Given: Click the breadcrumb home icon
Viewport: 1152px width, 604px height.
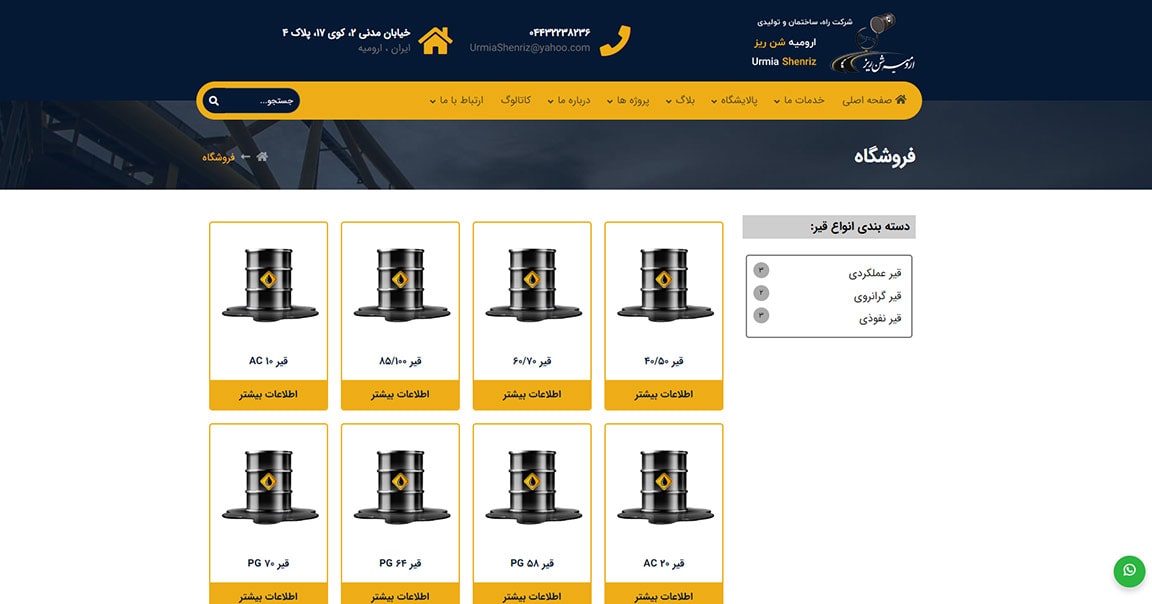Looking at the screenshot, I should pos(262,157).
